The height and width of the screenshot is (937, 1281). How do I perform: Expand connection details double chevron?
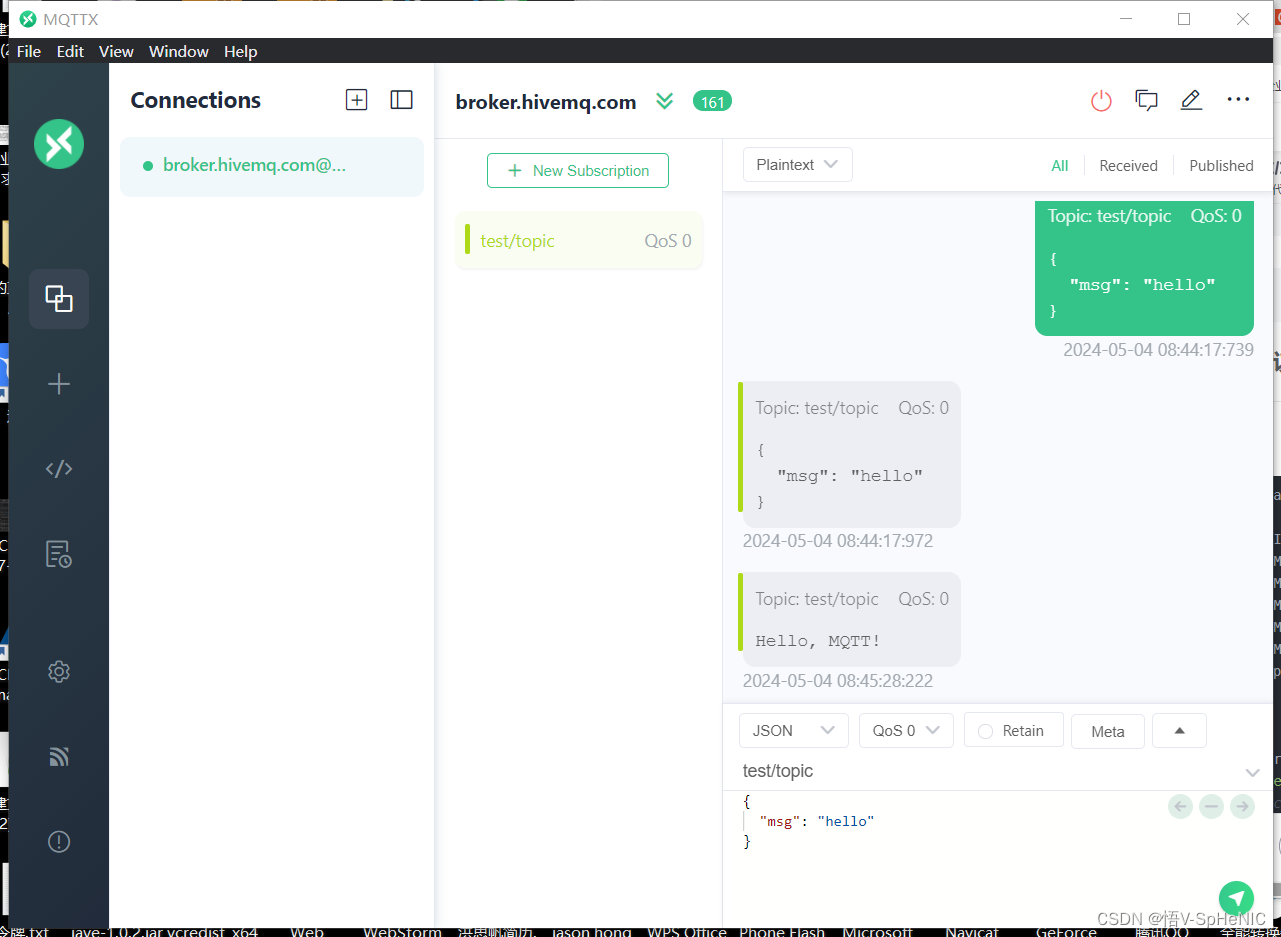click(664, 101)
